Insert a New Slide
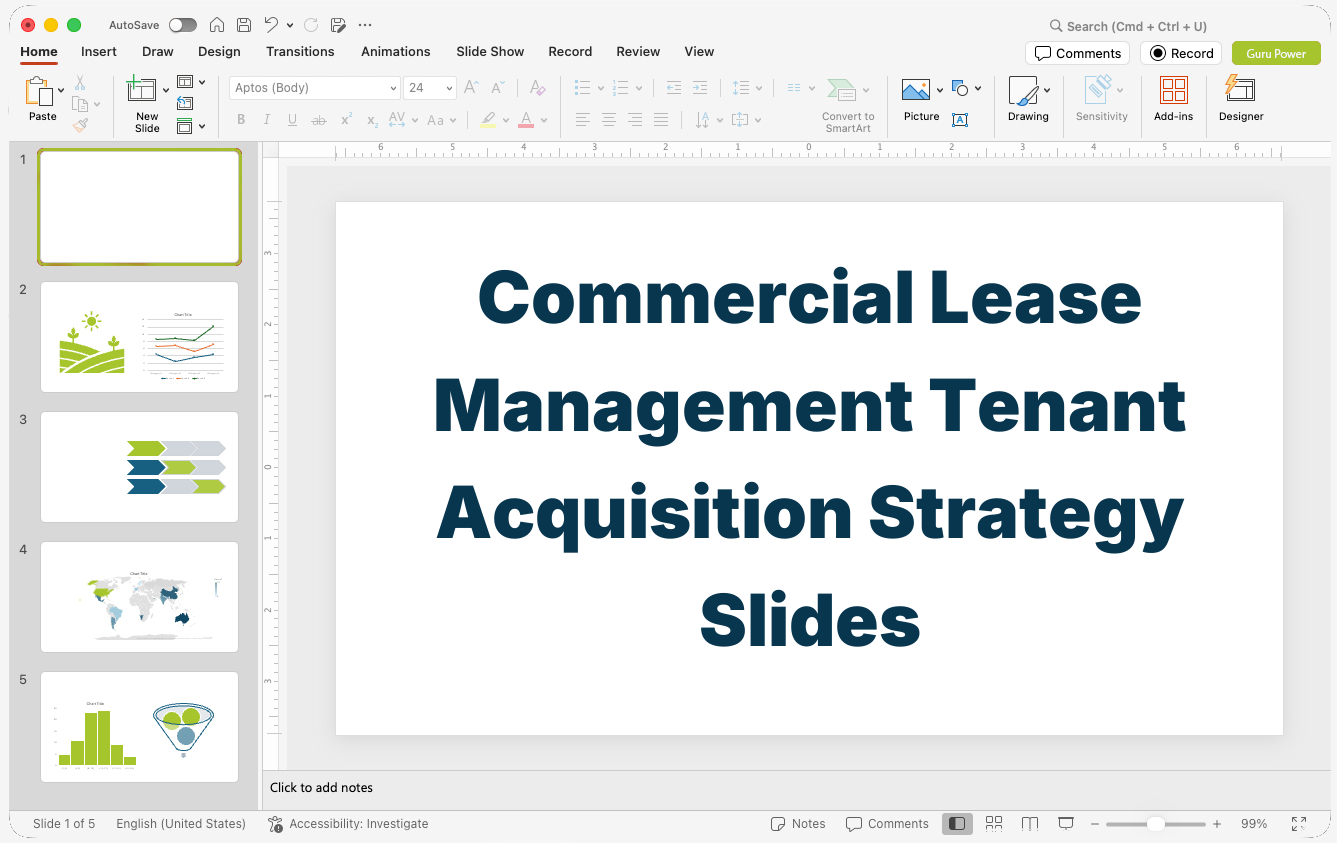Screen dimensions: 1337x843 pyautogui.click(x=142, y=105)
